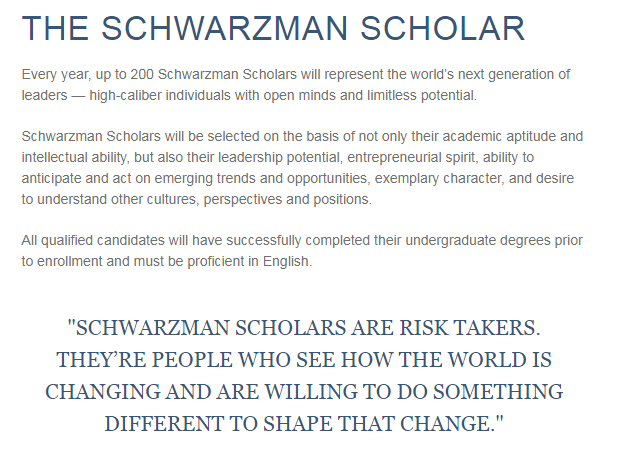Screen dimensions: 633x460
Task: Click the quote line "CHANGING AND ARE WILLING"
Action: coord(304,391)
